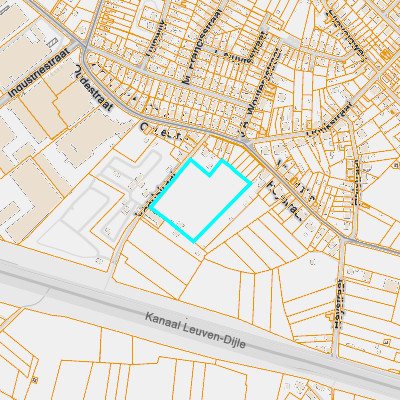Click the grey canal waterway strip

click(200, 317)
